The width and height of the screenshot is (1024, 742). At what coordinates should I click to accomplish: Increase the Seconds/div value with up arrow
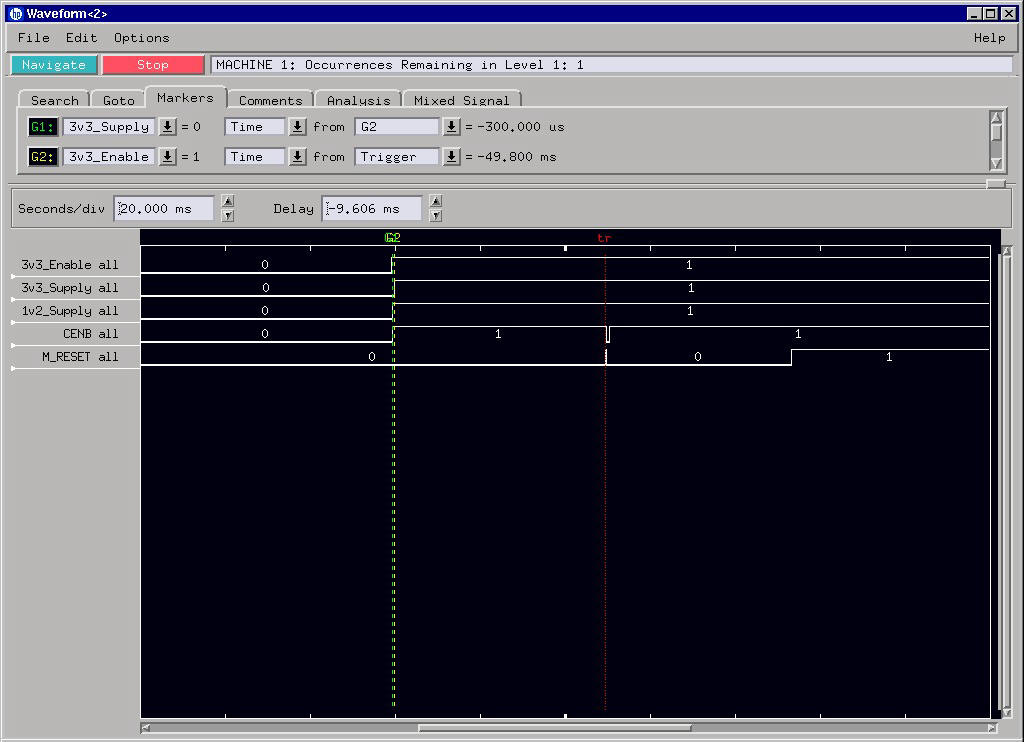[x=228, y=201]
